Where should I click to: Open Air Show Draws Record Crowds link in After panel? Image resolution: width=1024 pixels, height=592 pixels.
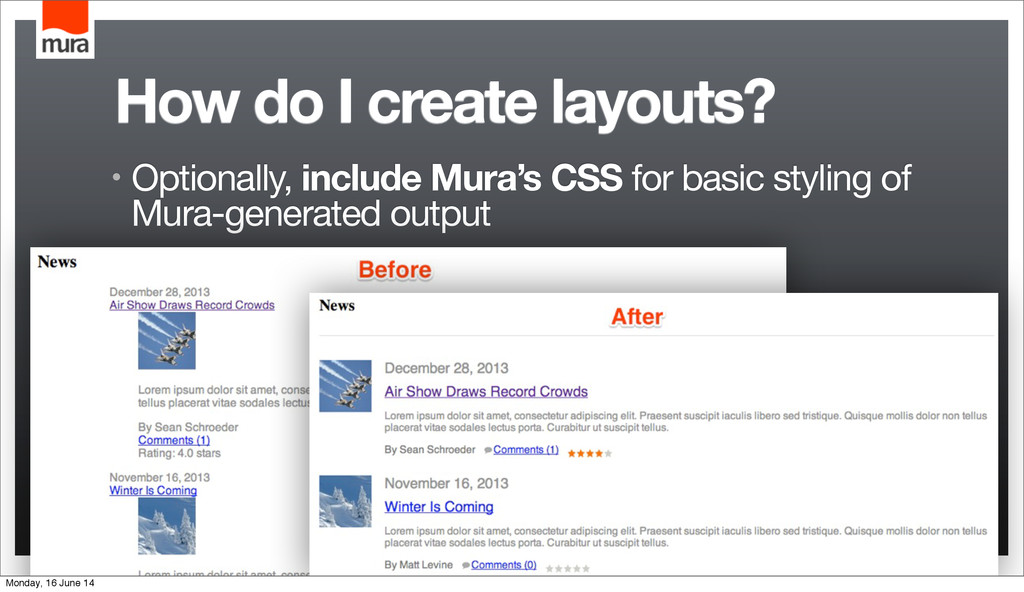coord(486,391)
